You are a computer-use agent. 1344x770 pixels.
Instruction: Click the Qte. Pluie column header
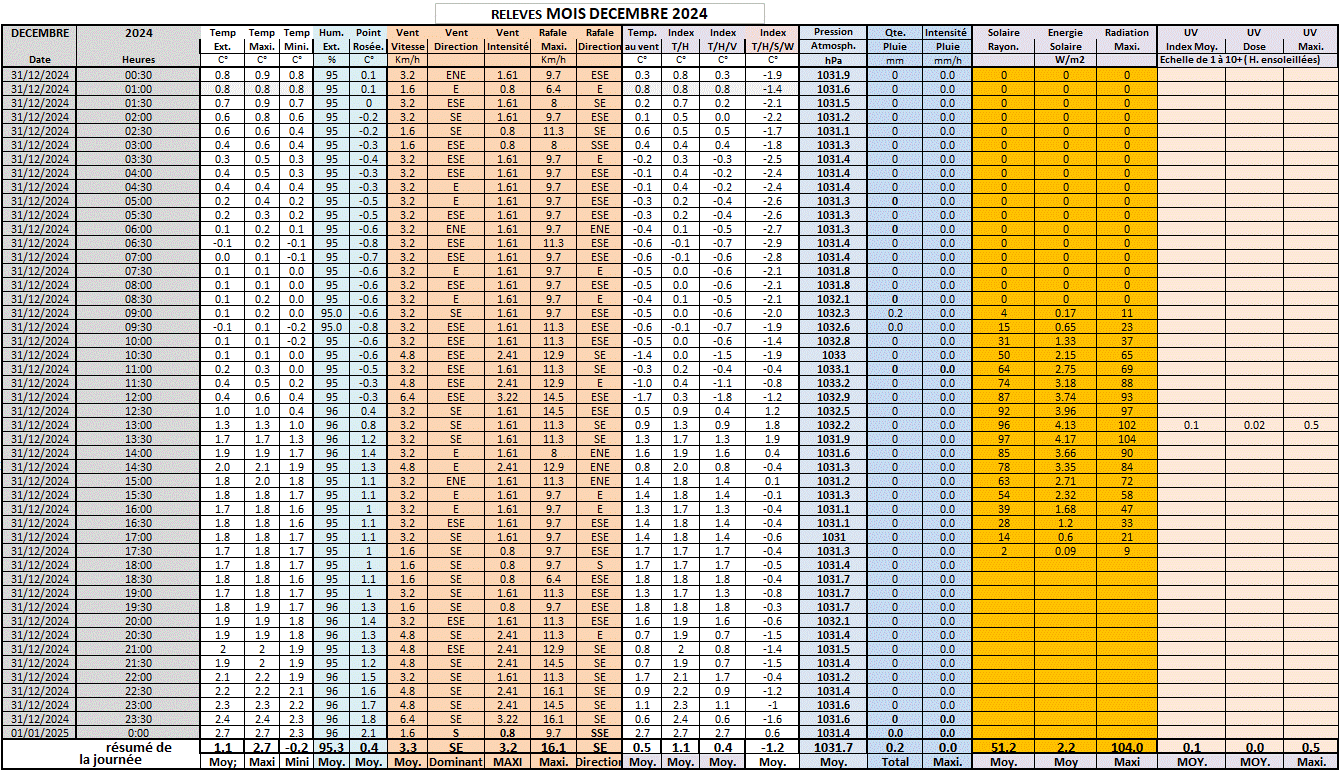click(x=895, y=39)
